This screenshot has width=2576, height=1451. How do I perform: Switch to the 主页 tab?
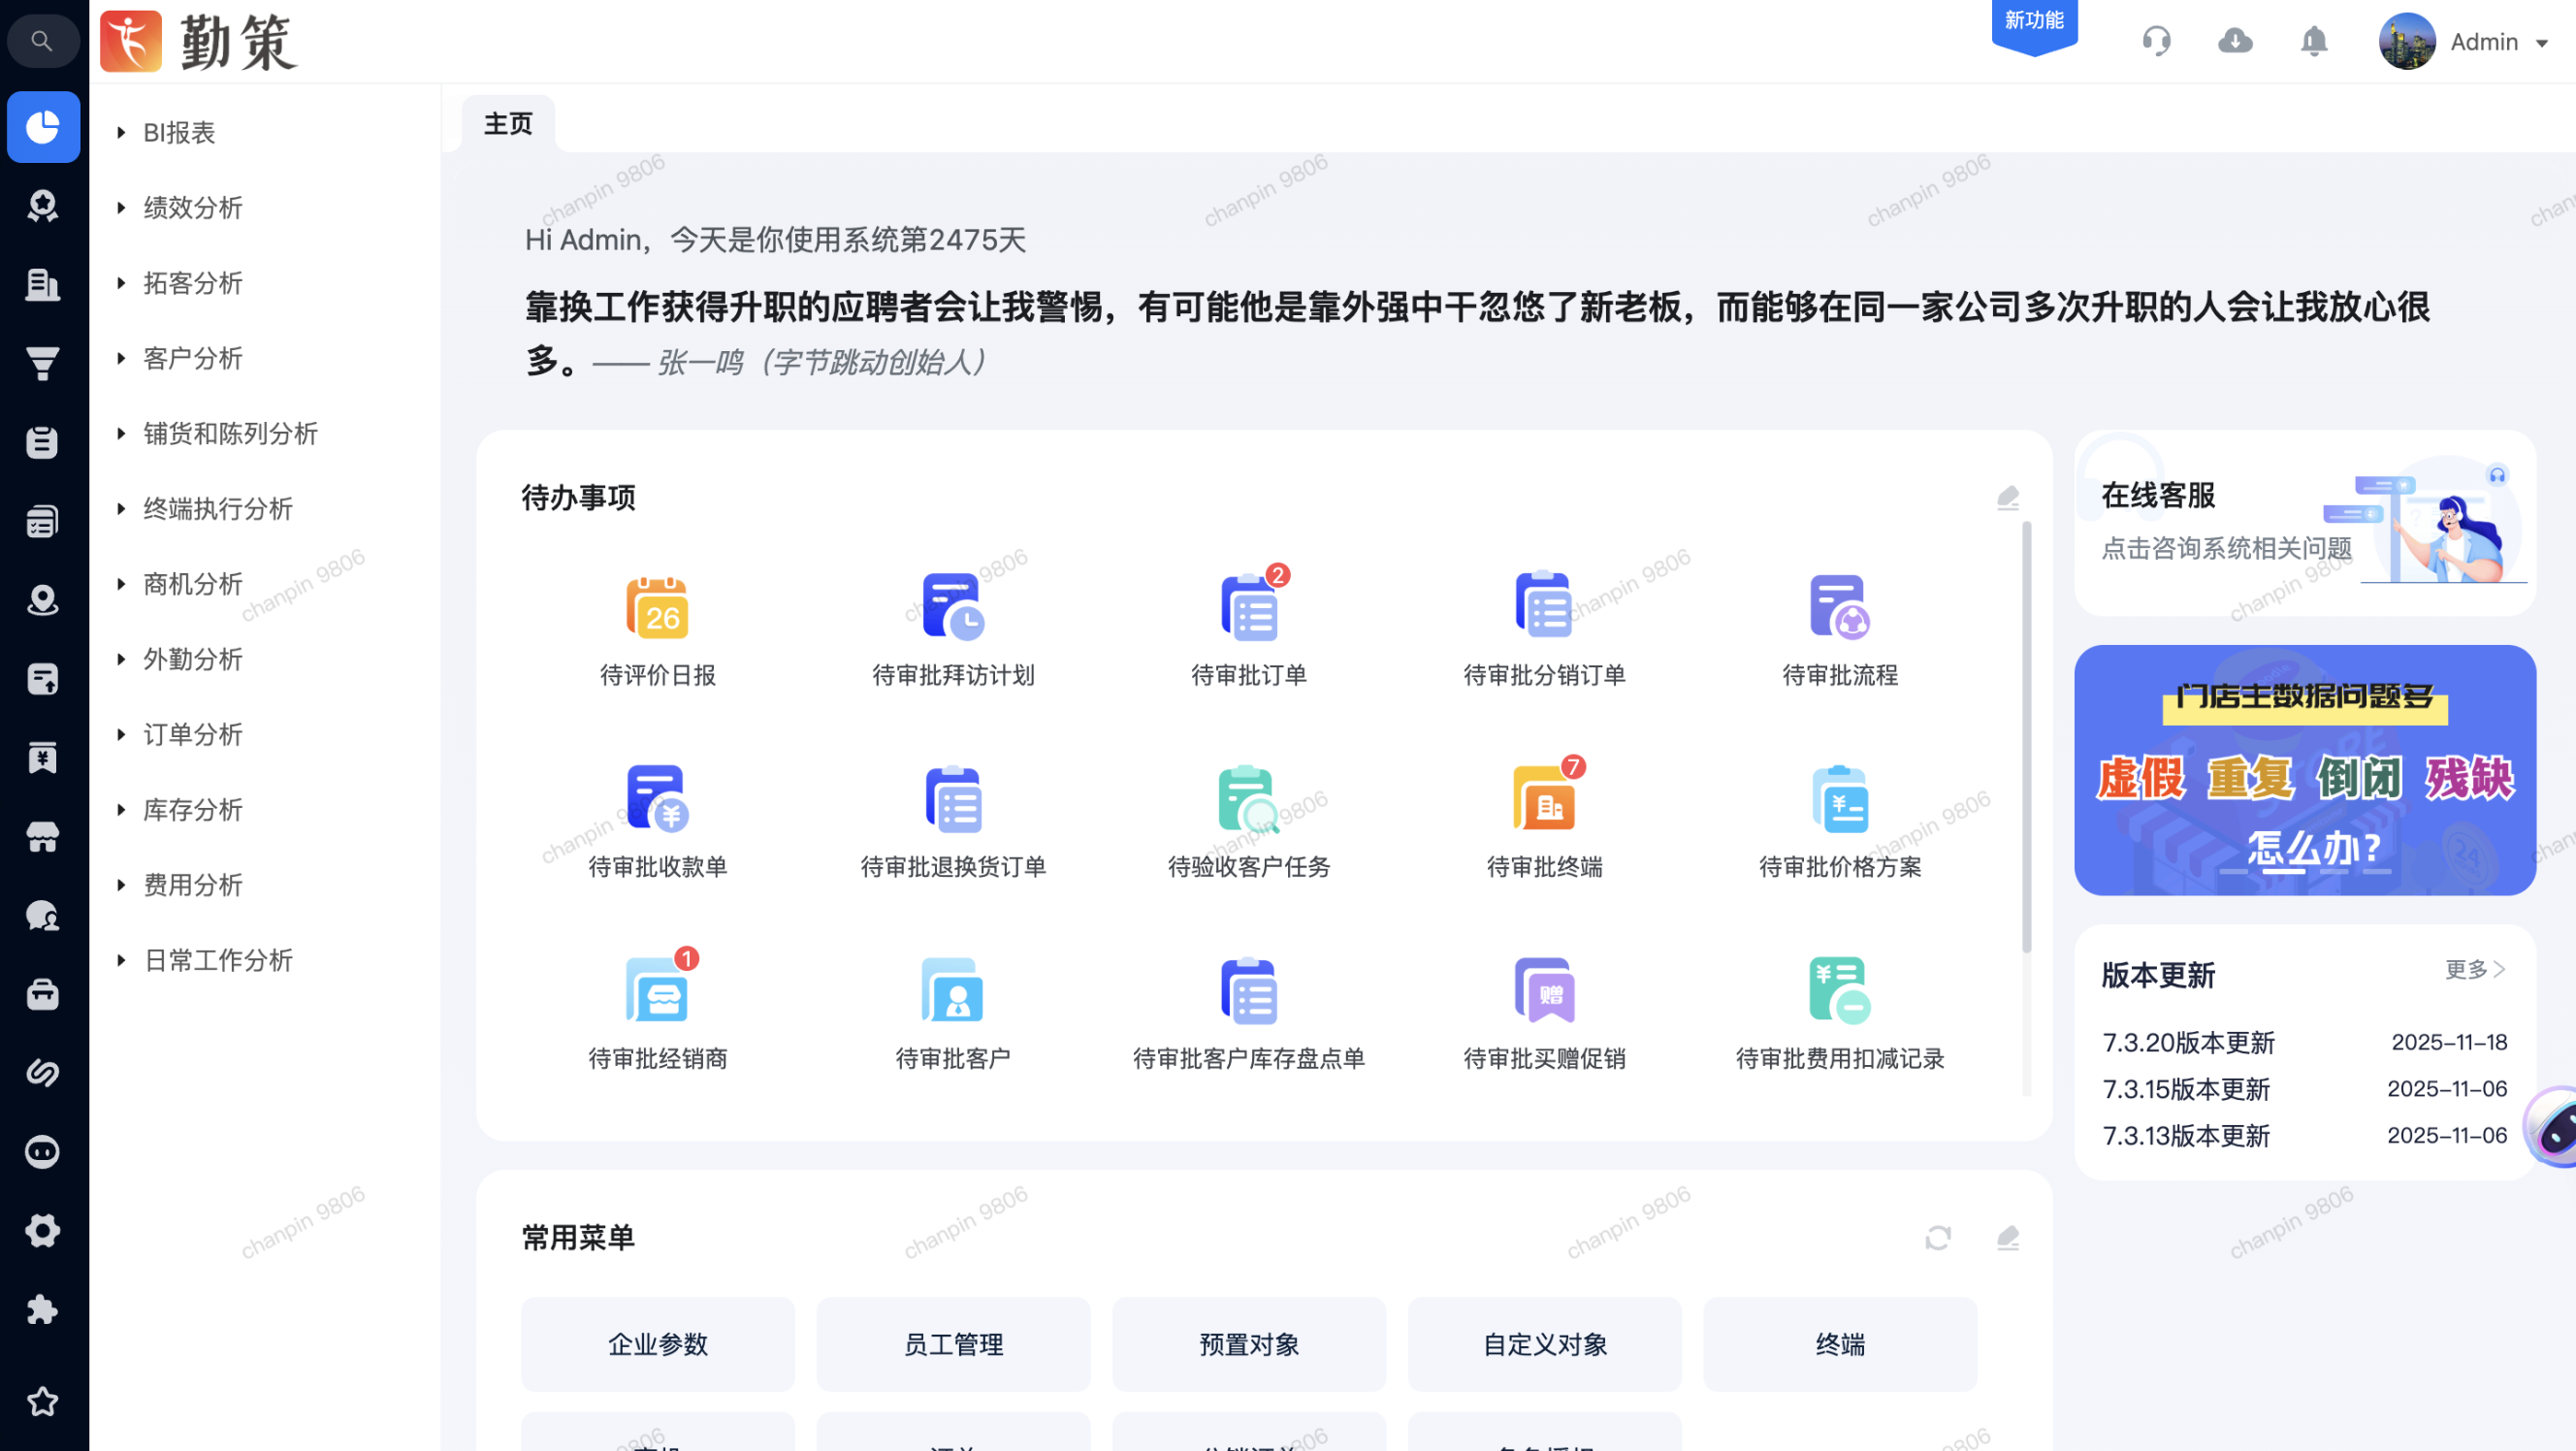(x=508, y=124)
